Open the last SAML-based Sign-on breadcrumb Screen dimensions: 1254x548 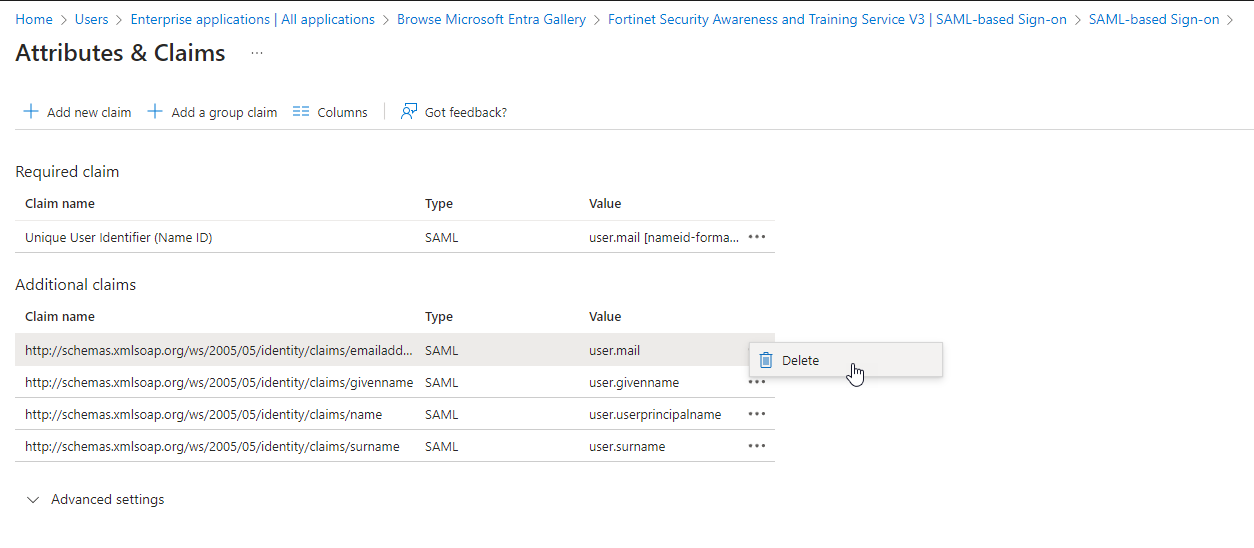point(1154,19)
